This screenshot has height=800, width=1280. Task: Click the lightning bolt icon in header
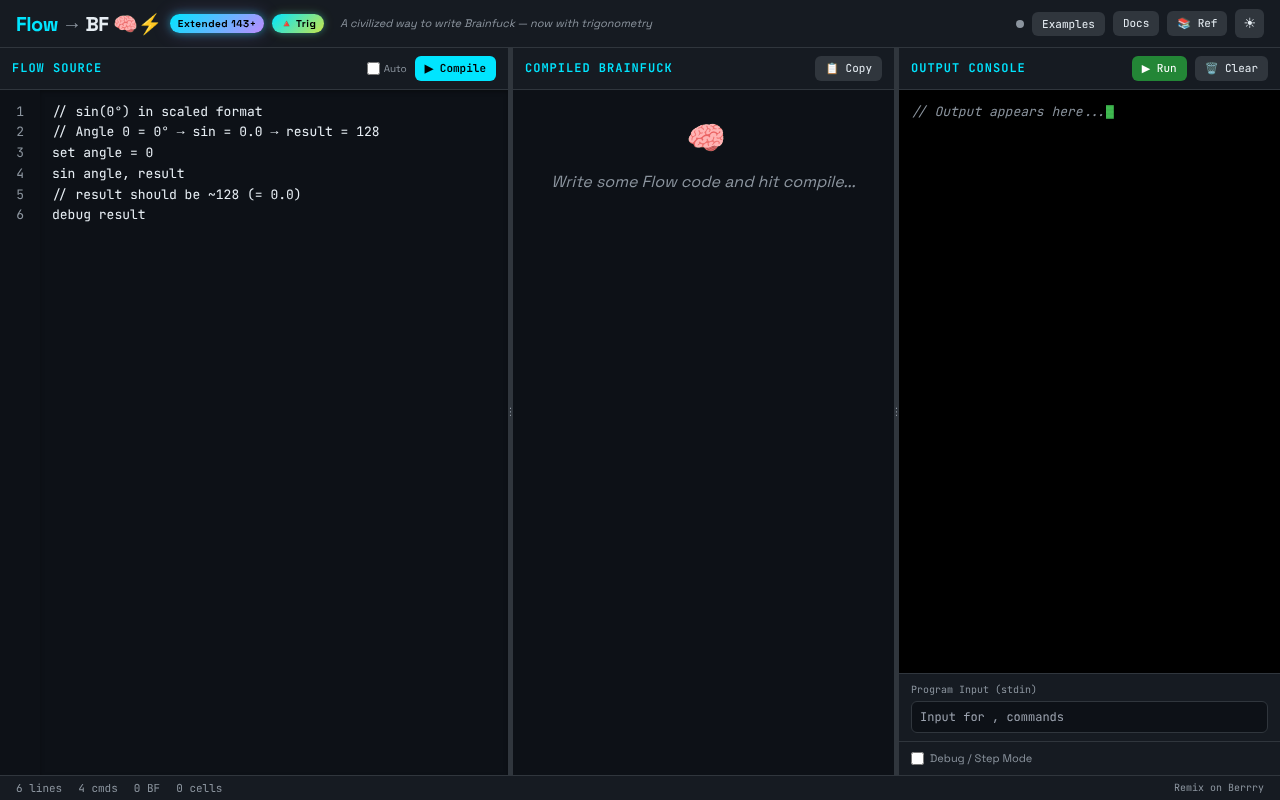[x=150, y=24]
